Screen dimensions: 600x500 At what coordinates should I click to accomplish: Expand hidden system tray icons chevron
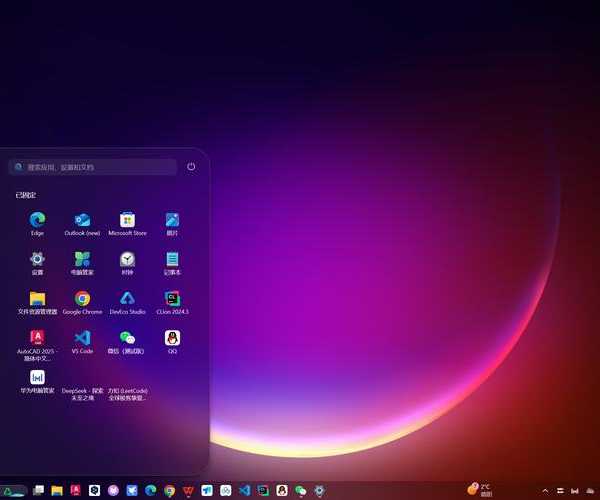coord(546,491)
